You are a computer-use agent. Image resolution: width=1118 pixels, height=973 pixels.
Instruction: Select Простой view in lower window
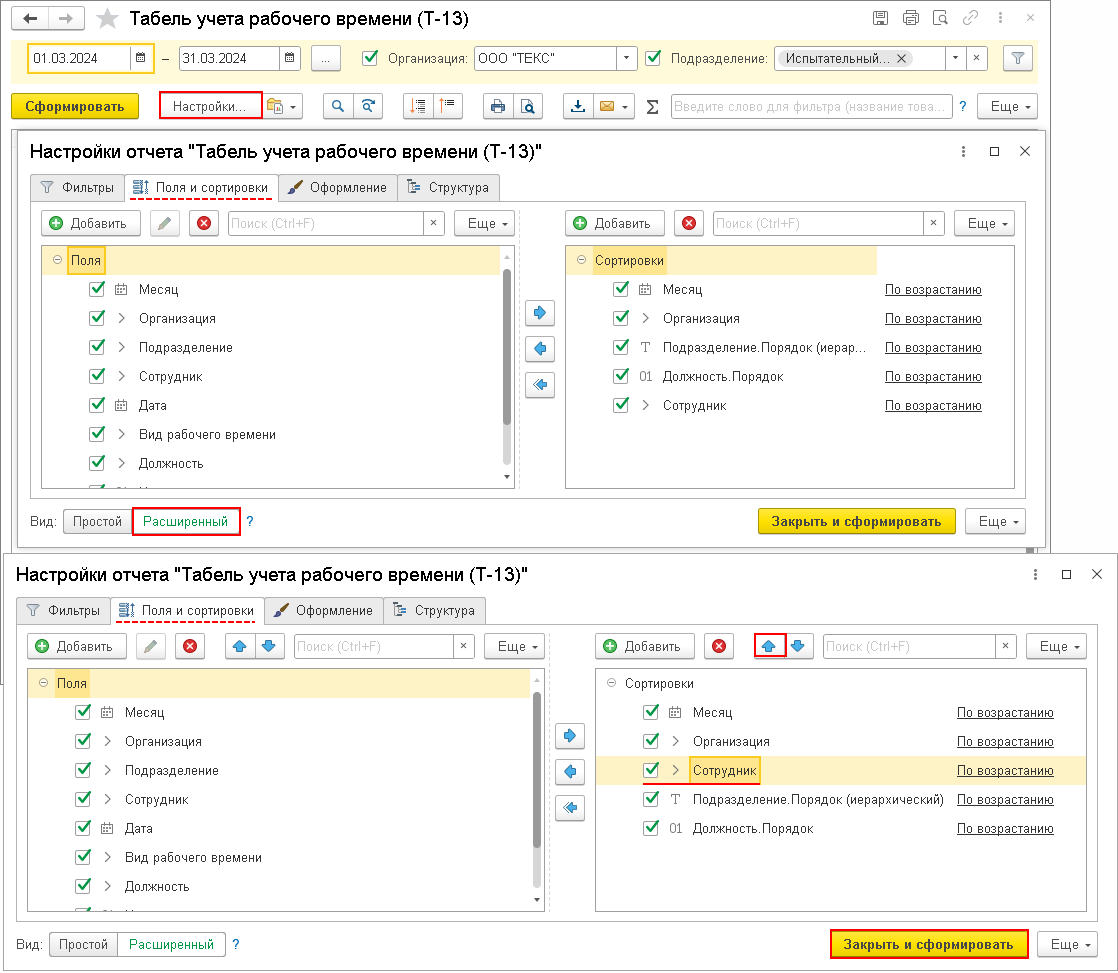(x=83, y=944)
